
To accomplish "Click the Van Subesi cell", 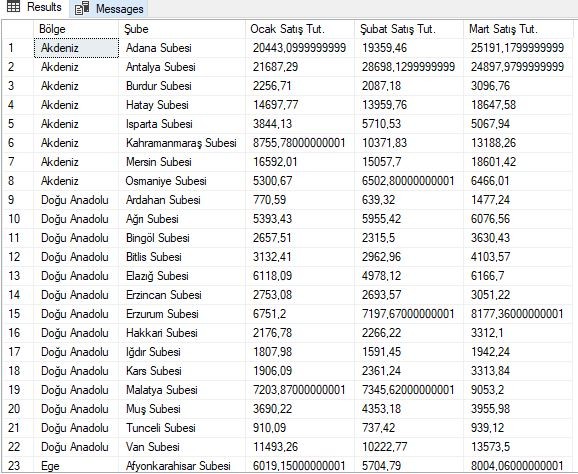I will click(182, 447).
